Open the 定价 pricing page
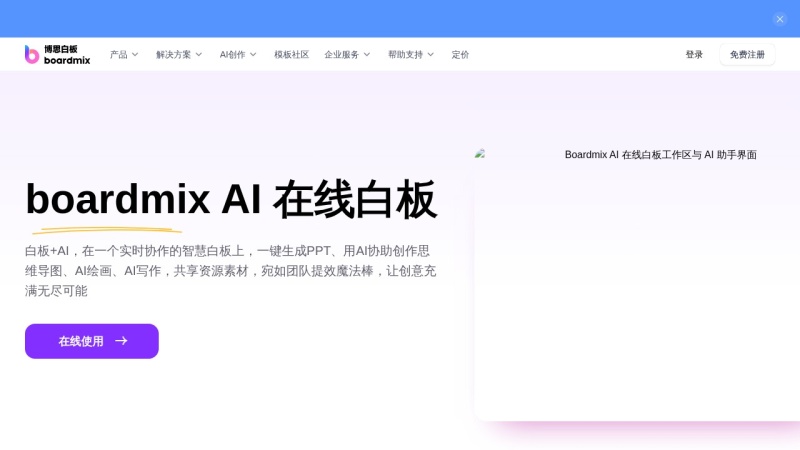The width and height of the screenshot is (800, 450). [460, 55]
